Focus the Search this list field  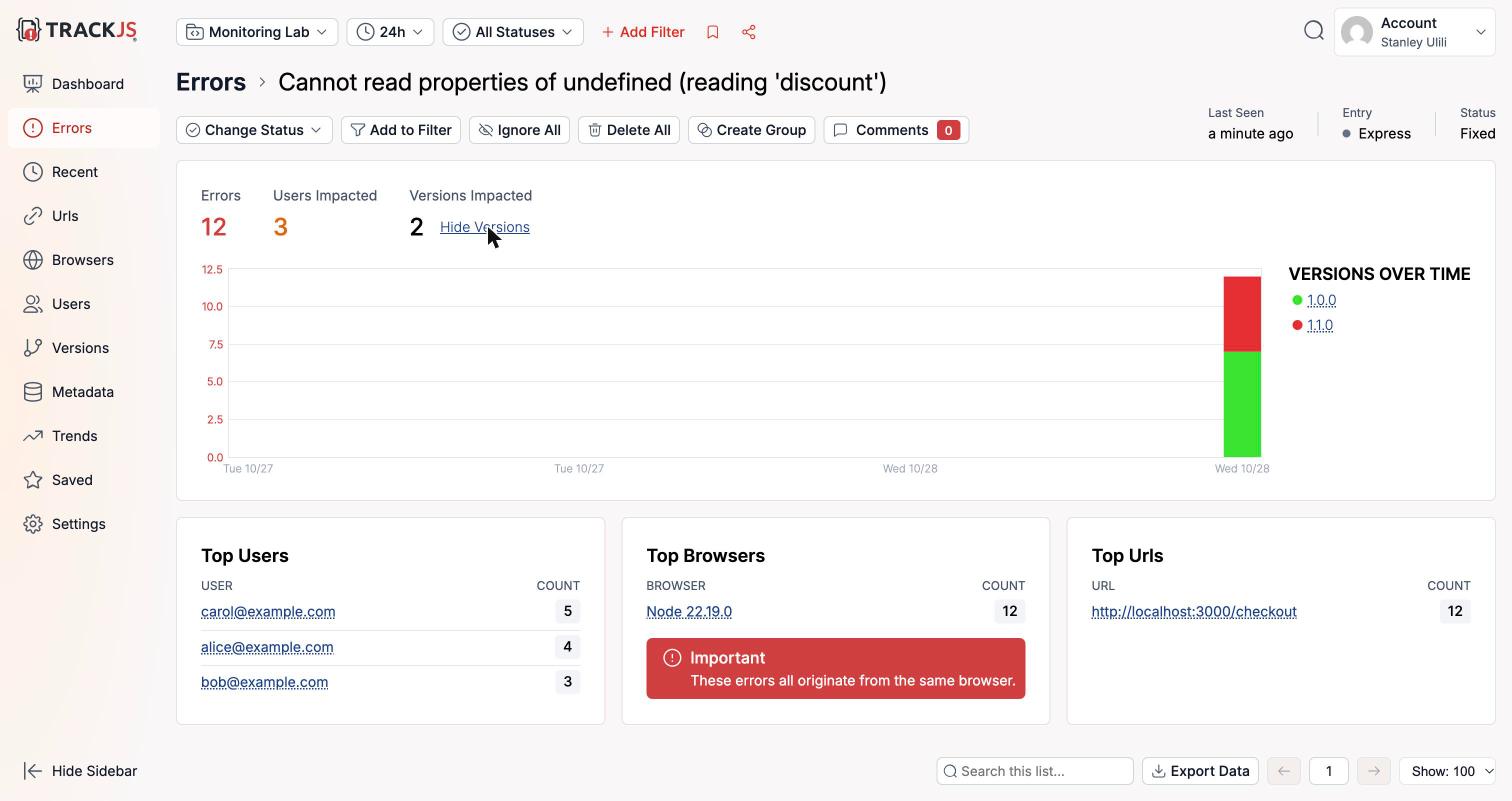pyautogui.click(x=1035, y=771)
